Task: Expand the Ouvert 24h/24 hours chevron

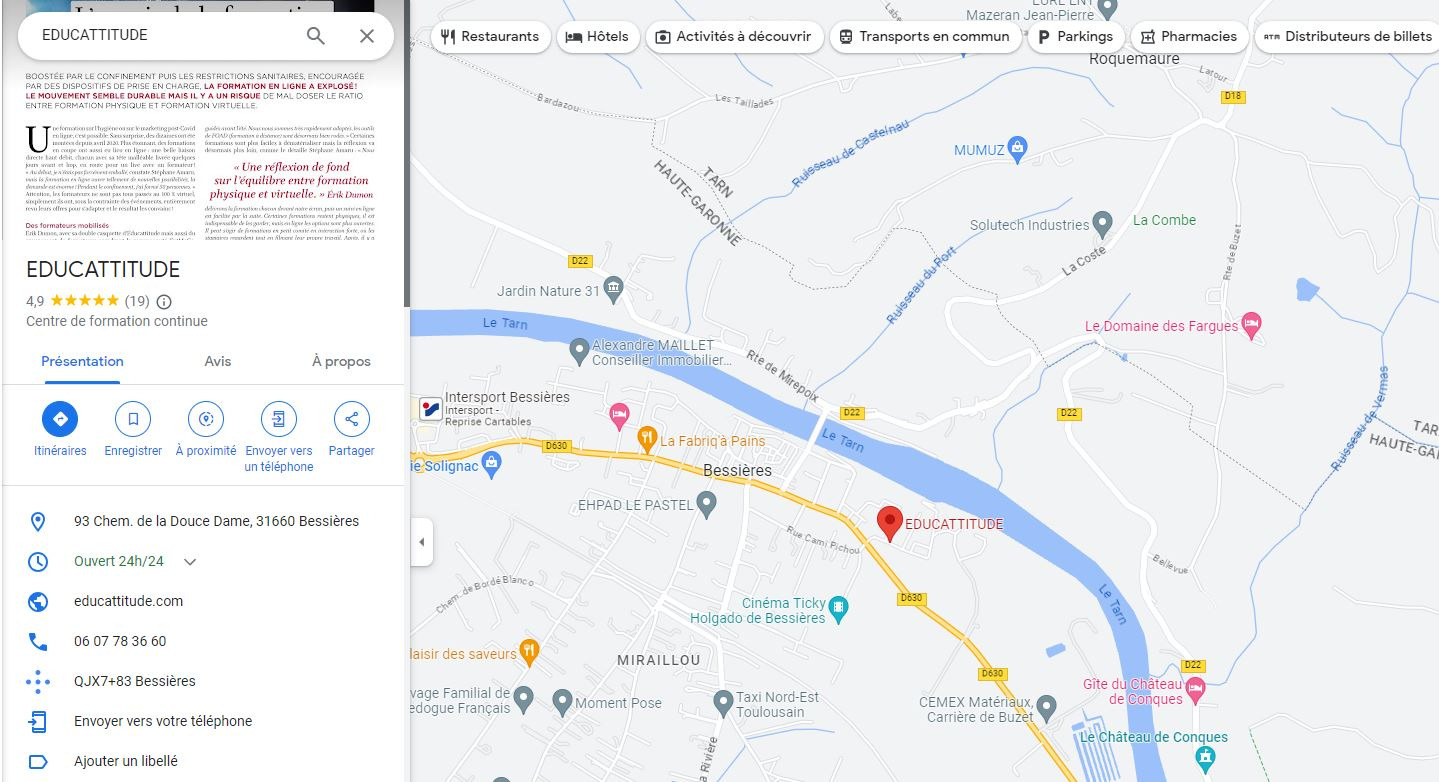Action: (190, 562)
